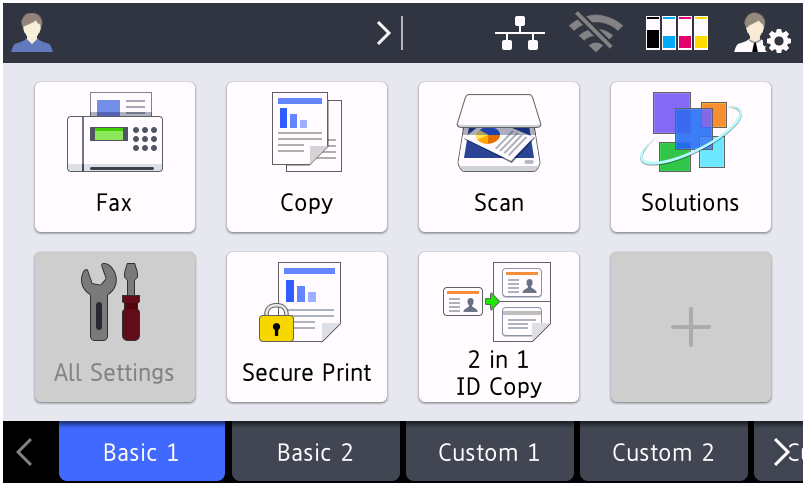
Task: Switch to the Basic 1 tab
Action: pyautogui.click(x=141, y=452)
